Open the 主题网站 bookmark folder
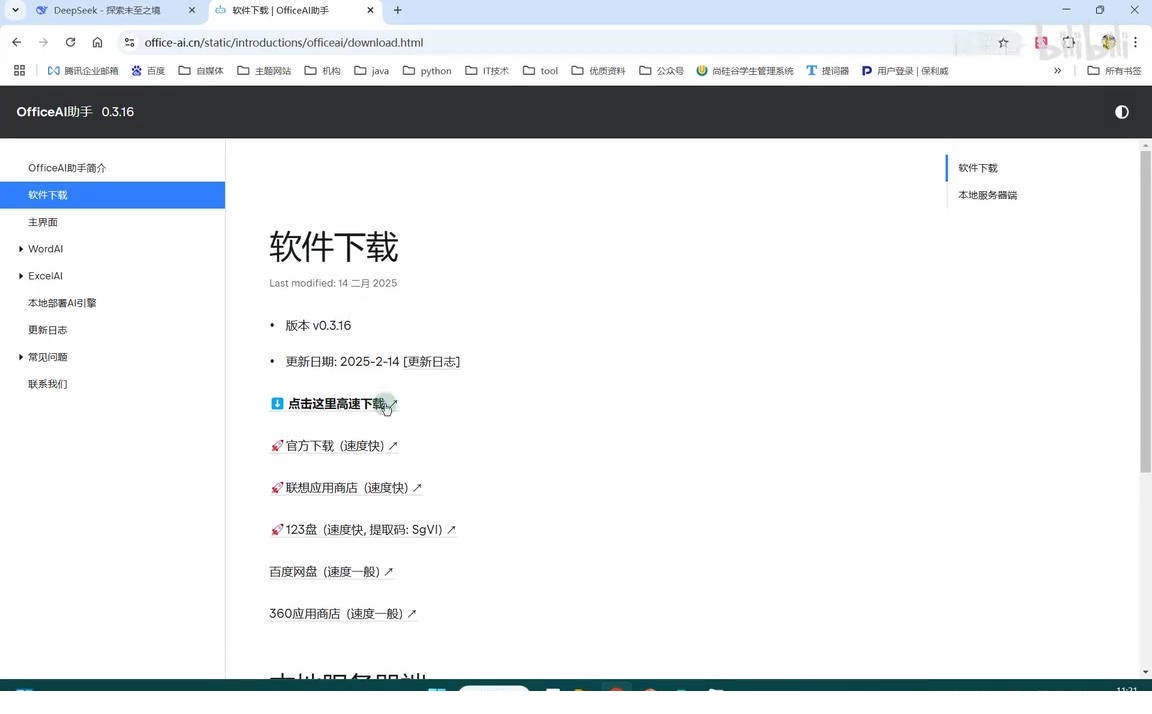Screen dimensions: 1152x714 264,71
